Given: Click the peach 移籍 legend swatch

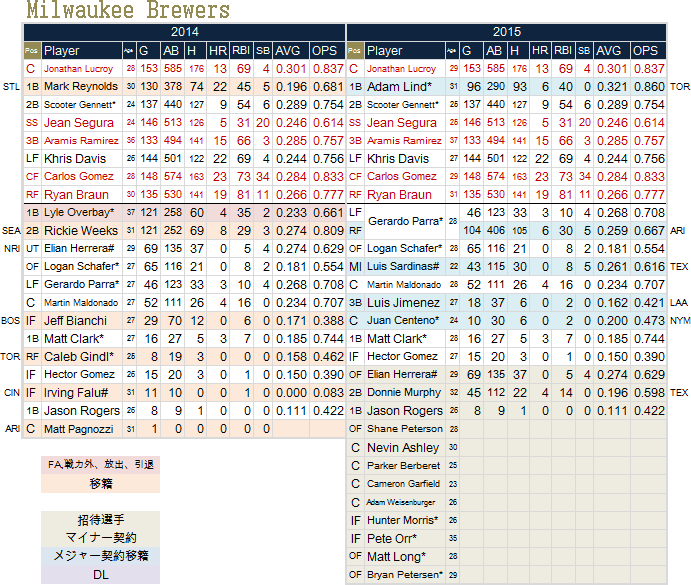Looking at the screenshot, I should pyautogui.click(x=100, y=484).
